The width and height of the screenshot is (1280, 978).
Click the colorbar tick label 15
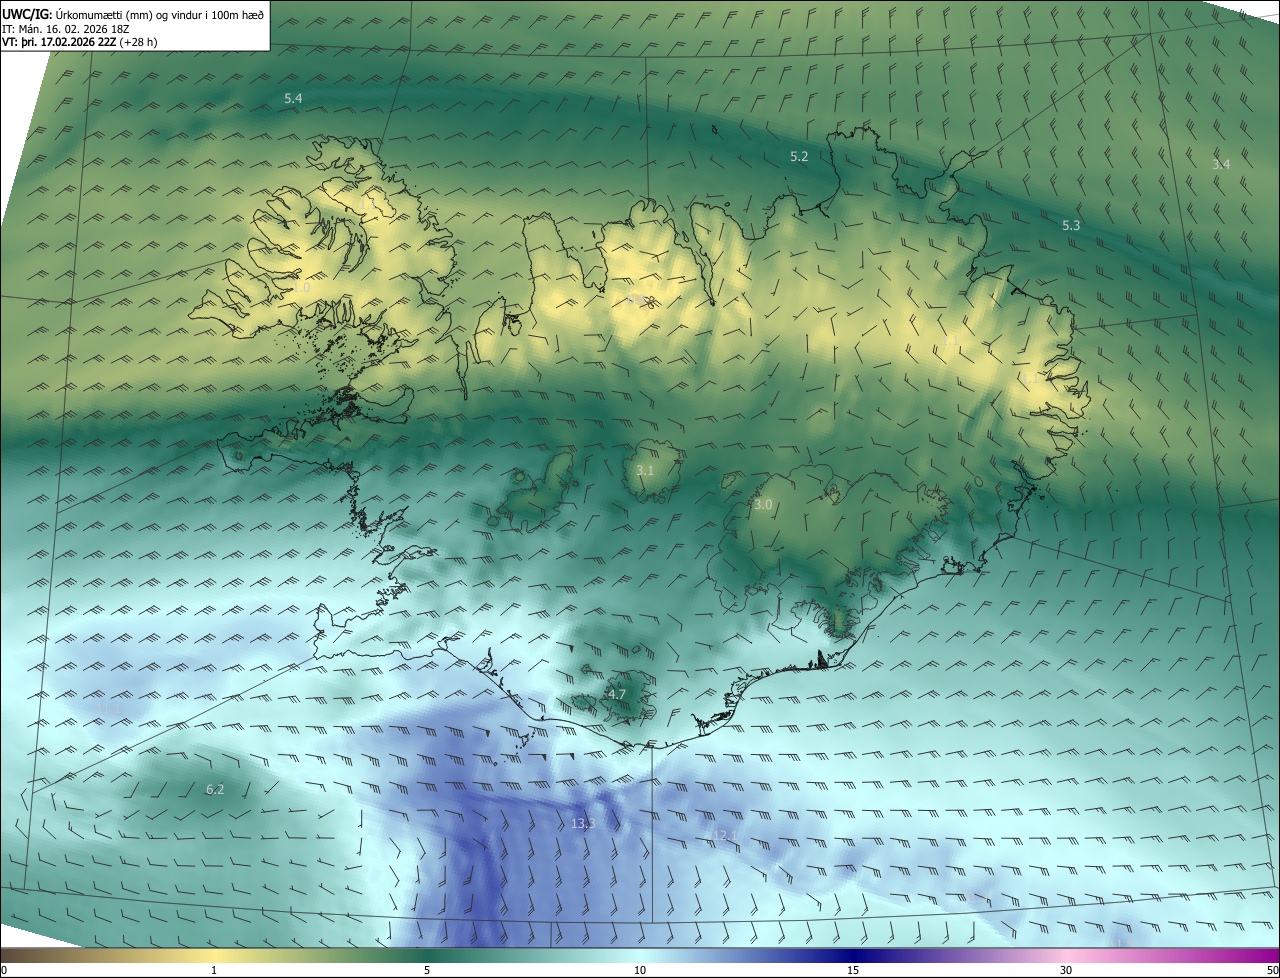[853, 971]
